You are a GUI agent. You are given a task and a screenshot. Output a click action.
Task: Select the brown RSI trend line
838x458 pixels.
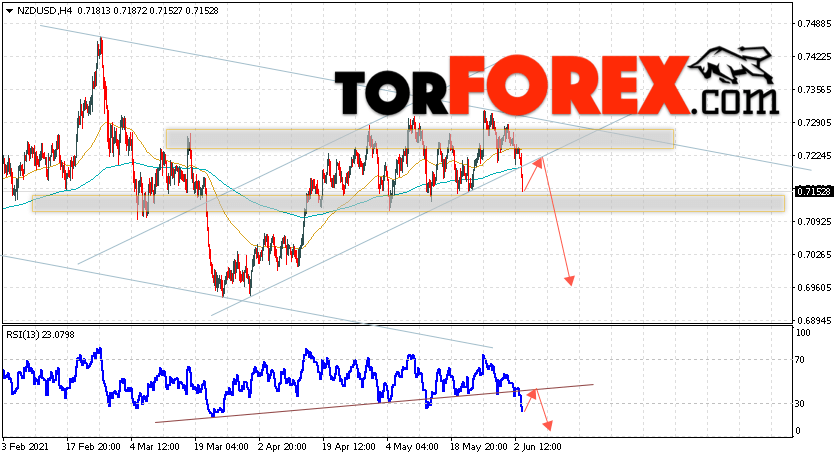(374, 403)
